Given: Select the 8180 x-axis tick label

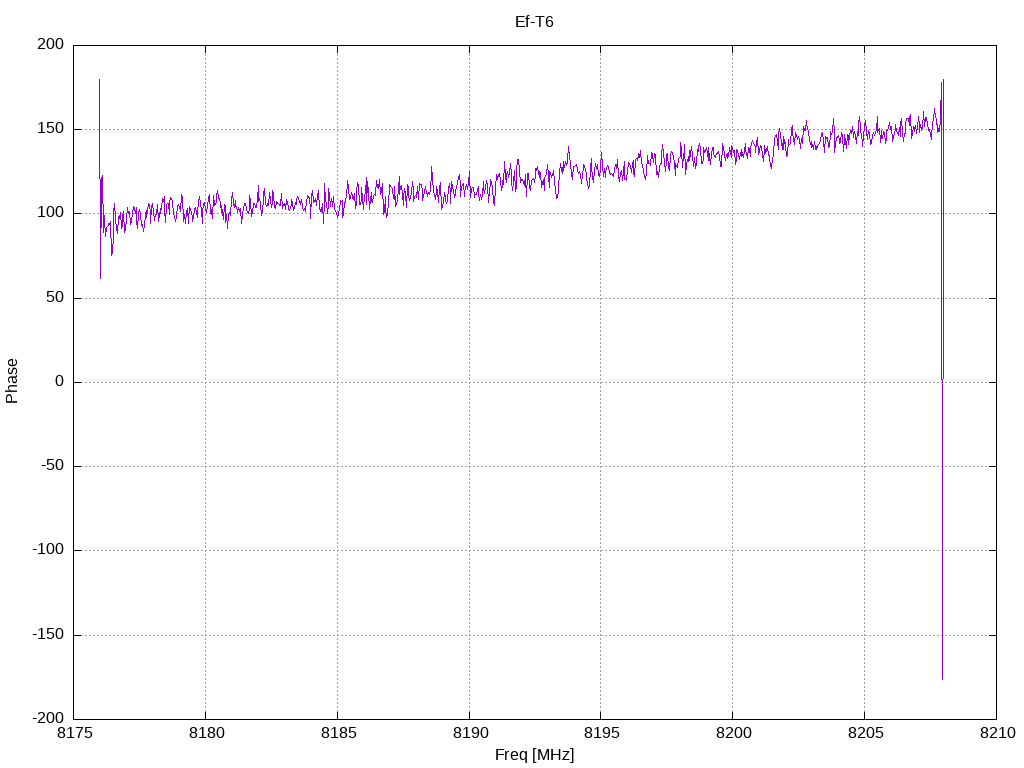Looking at the screenshot, I should [206, 733].
